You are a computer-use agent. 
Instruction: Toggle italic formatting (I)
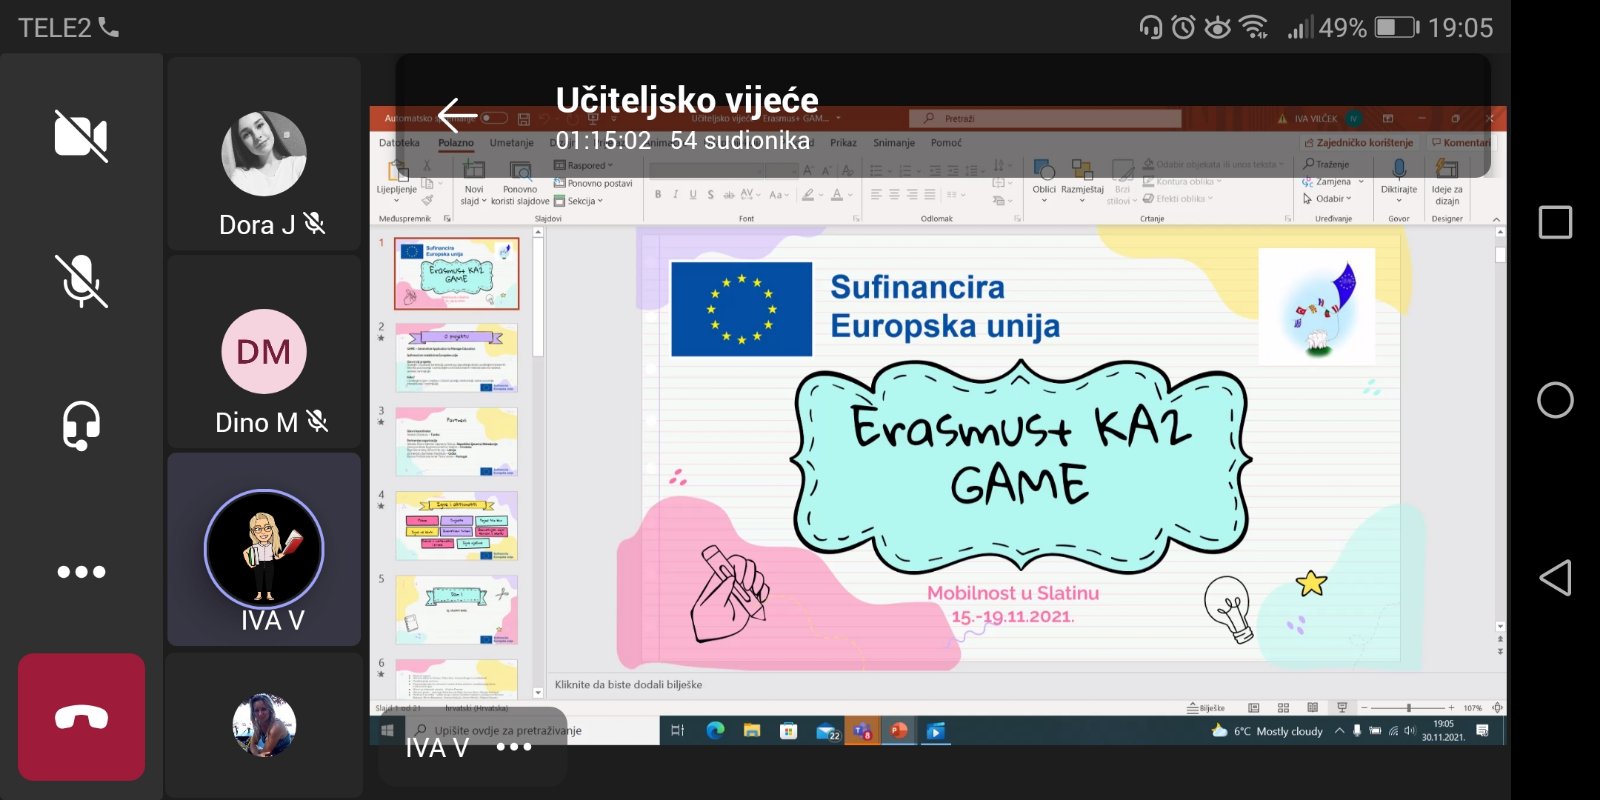point(675,195)
